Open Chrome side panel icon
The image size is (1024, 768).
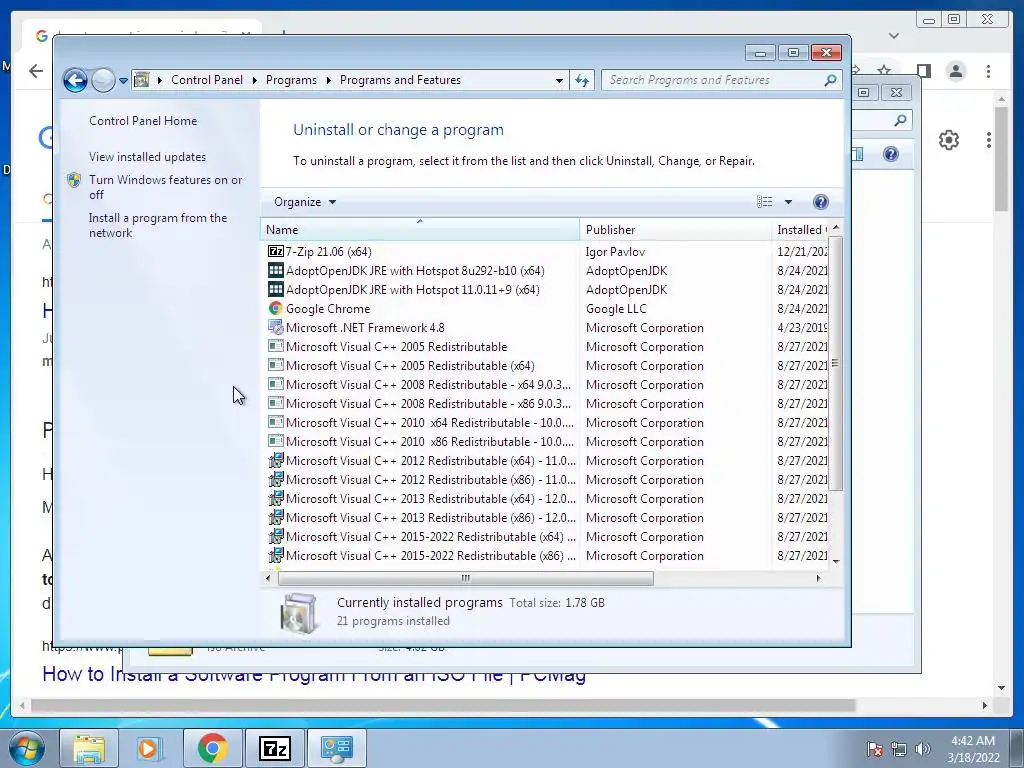923,70
